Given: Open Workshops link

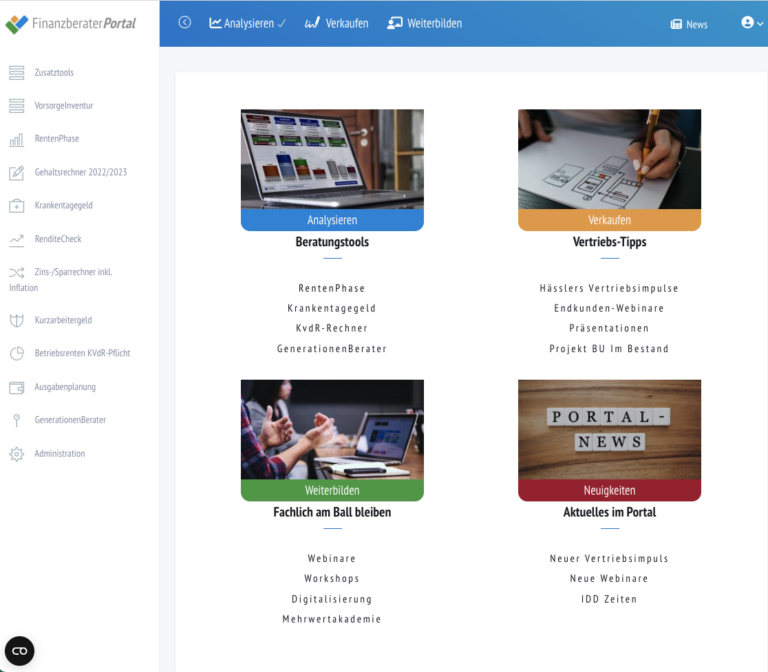Looking at the screenshot, I should [x=332, y=578].
